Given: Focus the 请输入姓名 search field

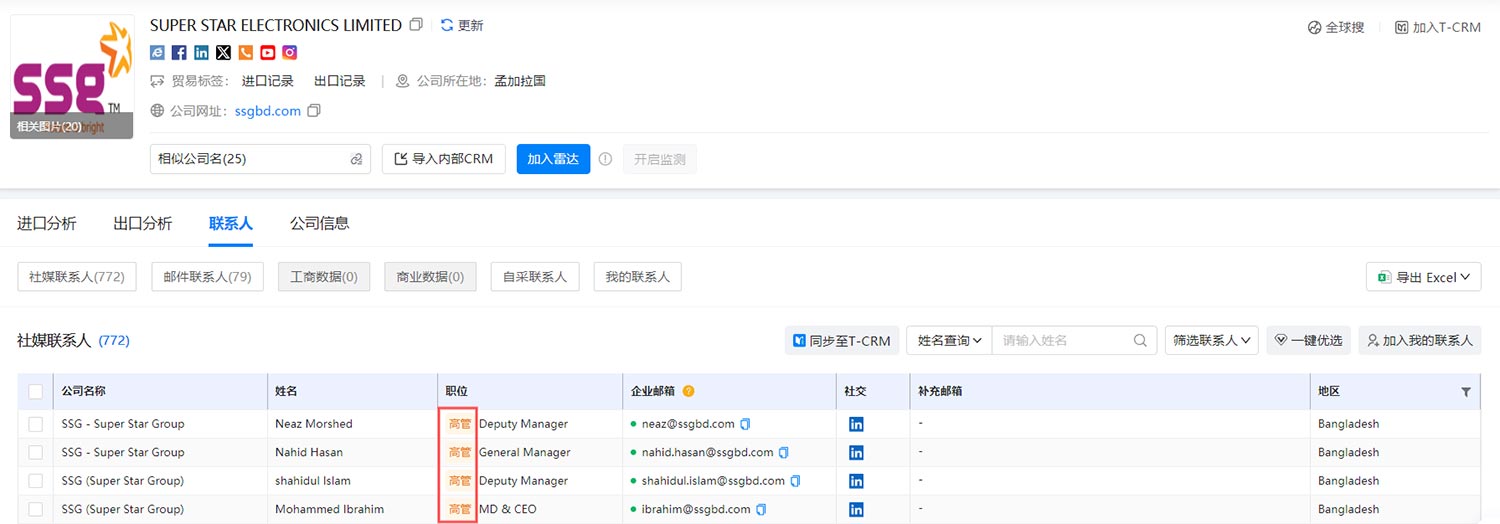Looking at the screenshot, I should coord(1064,340).
